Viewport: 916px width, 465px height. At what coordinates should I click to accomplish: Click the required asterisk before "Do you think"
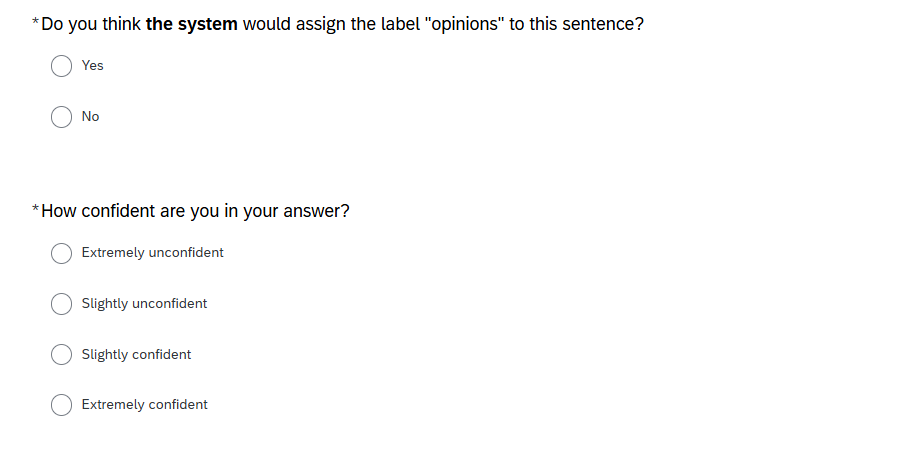coord(36,22)
